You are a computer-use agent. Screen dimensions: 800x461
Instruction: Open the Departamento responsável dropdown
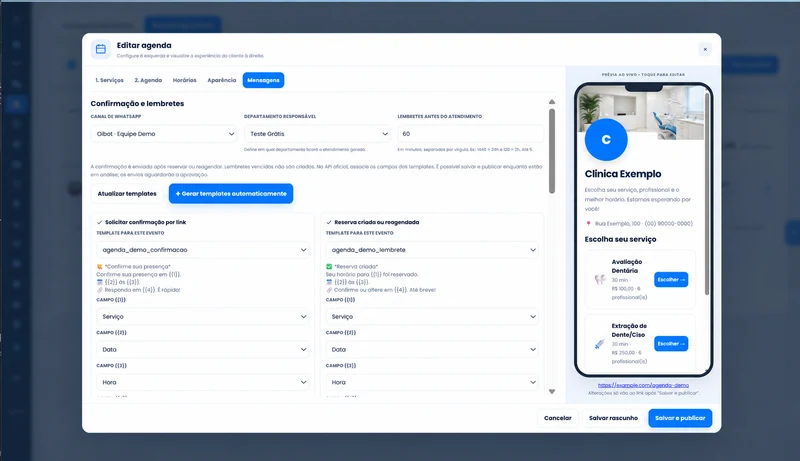click(318, 134)
